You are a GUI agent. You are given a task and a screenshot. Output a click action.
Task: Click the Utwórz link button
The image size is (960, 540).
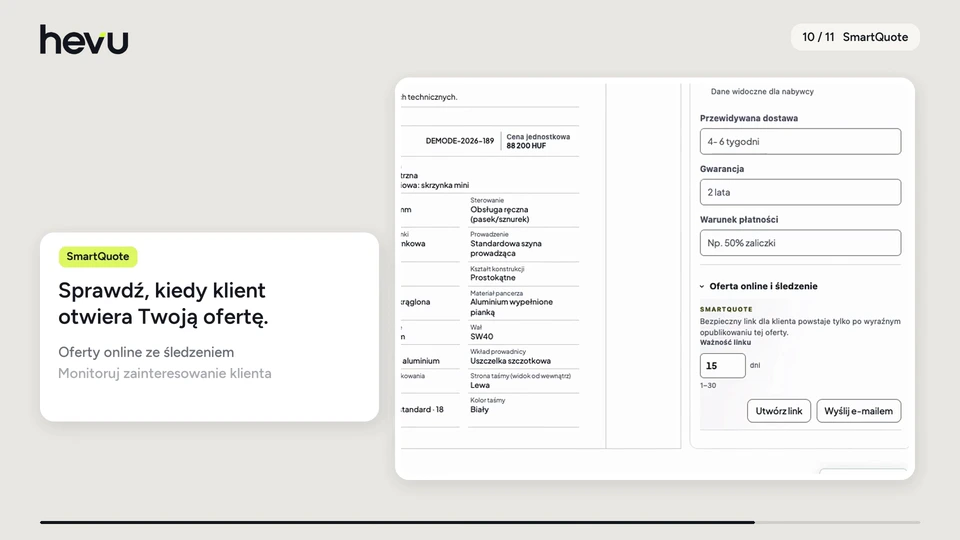pos(779,411)
